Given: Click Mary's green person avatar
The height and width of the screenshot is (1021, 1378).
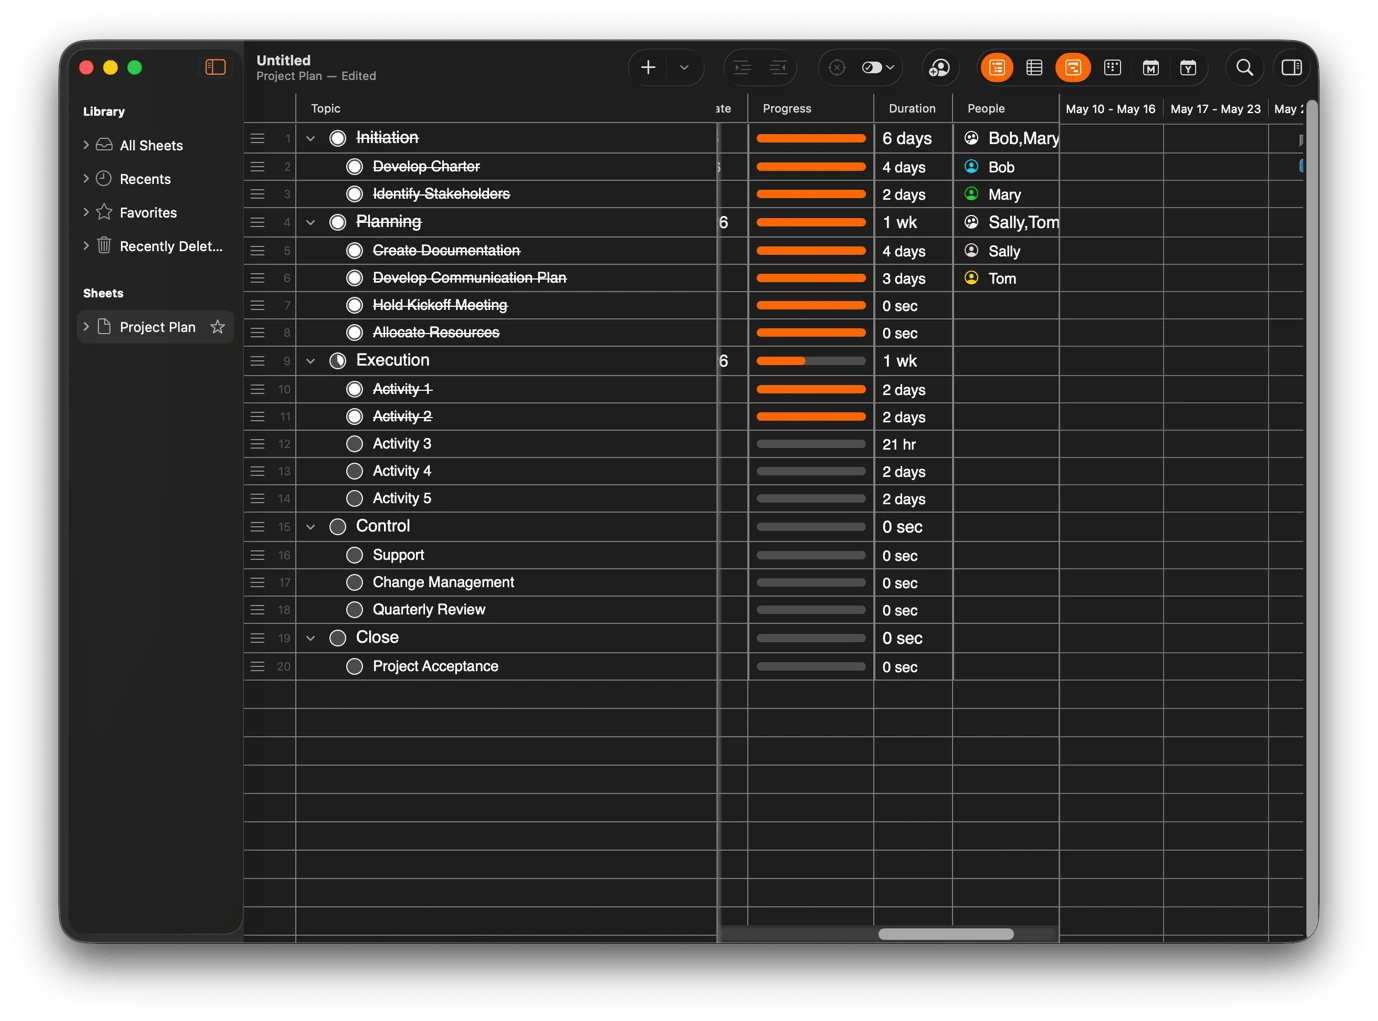Looking at the screenshot, I should [971, 194].
